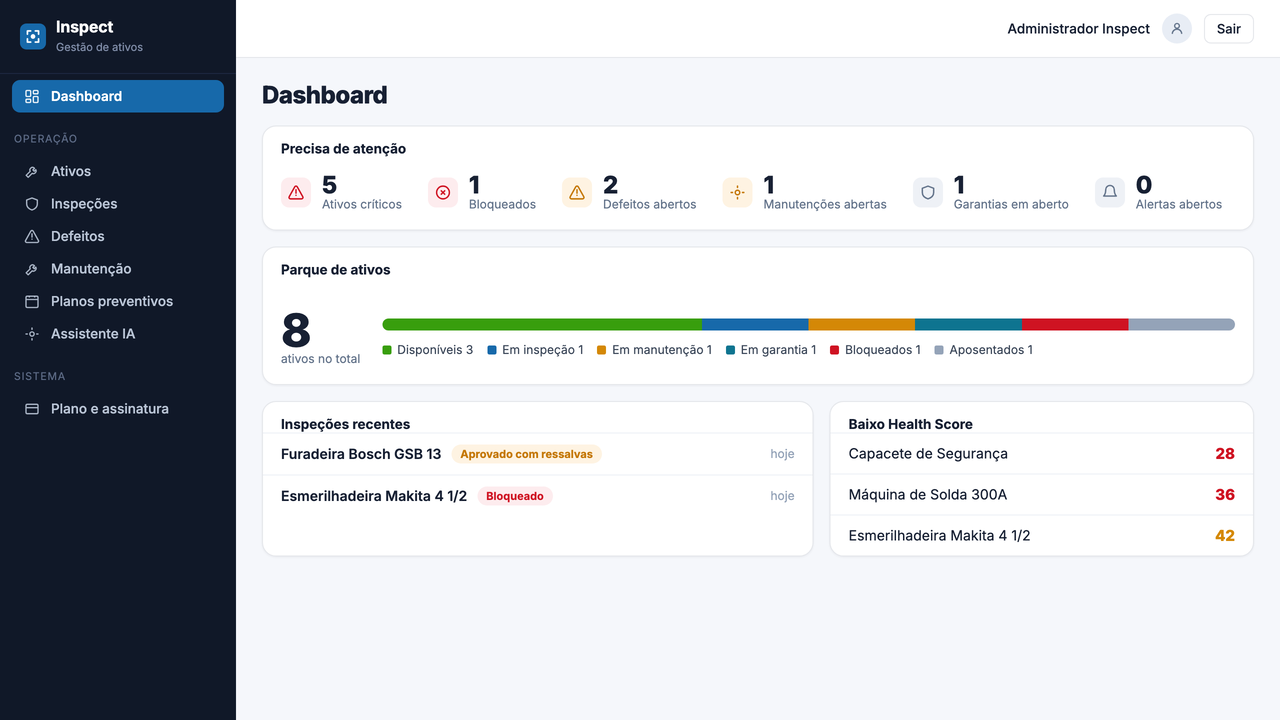Click the Inspect logo icon
This screenshot has height=720, width=1280.
pyautogui.click(x=33, y=37)
